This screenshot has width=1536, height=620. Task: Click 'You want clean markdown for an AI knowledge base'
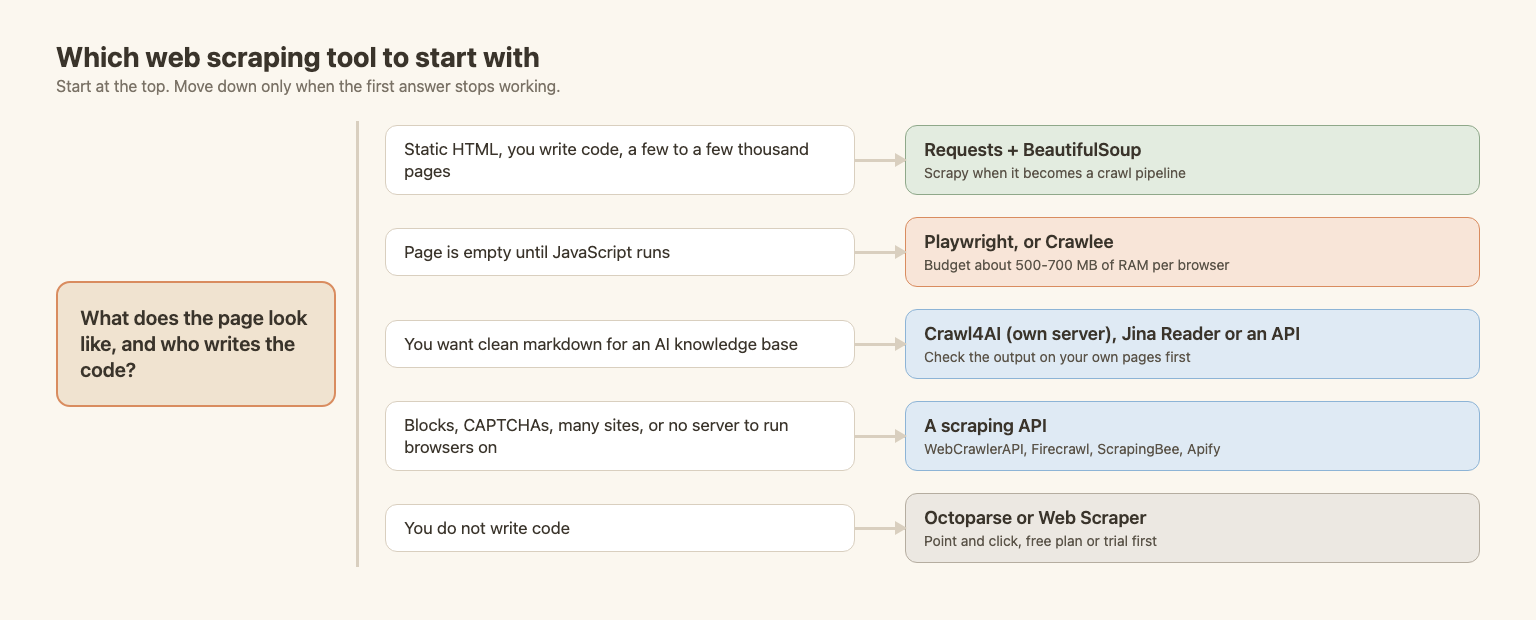(620, 344)
